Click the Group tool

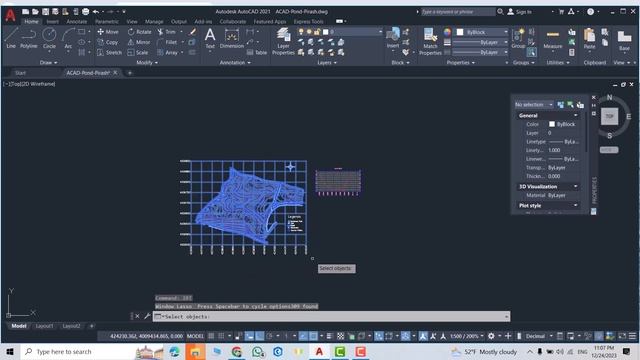pyautogui.click(x=518, y=38)
